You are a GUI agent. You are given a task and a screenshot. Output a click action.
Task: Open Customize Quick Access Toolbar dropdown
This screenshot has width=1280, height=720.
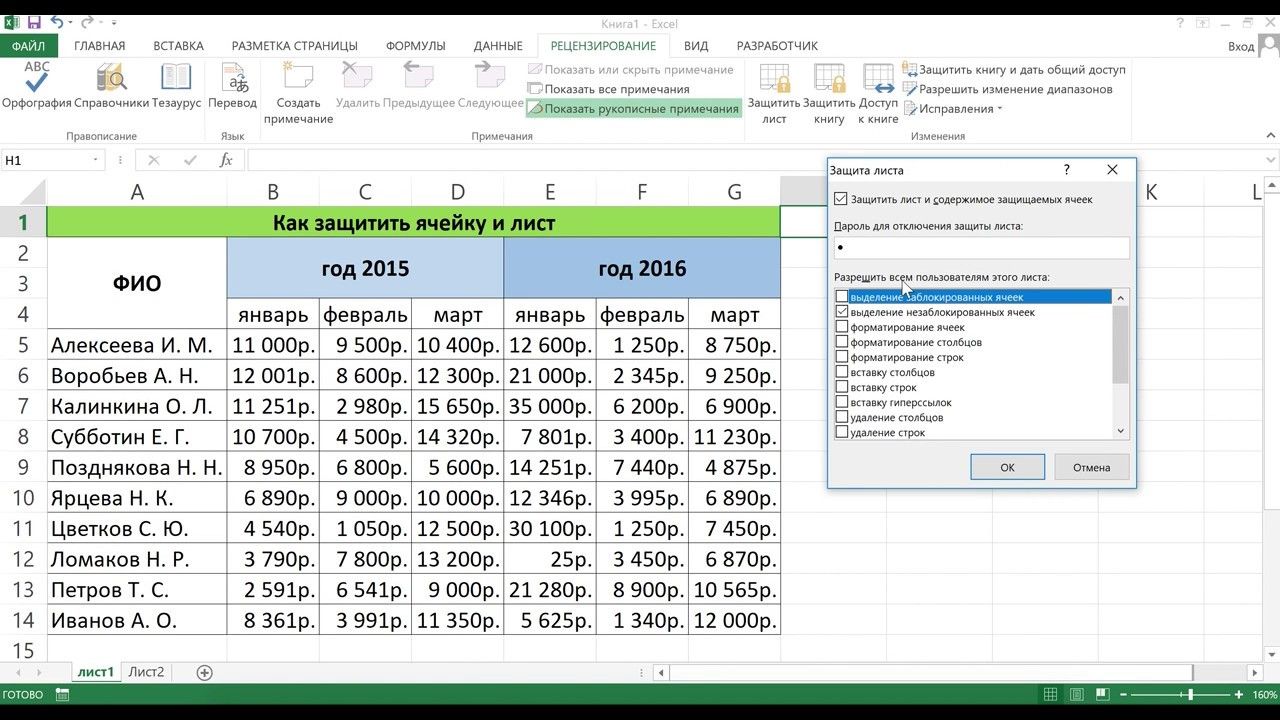tap(112, 22)
